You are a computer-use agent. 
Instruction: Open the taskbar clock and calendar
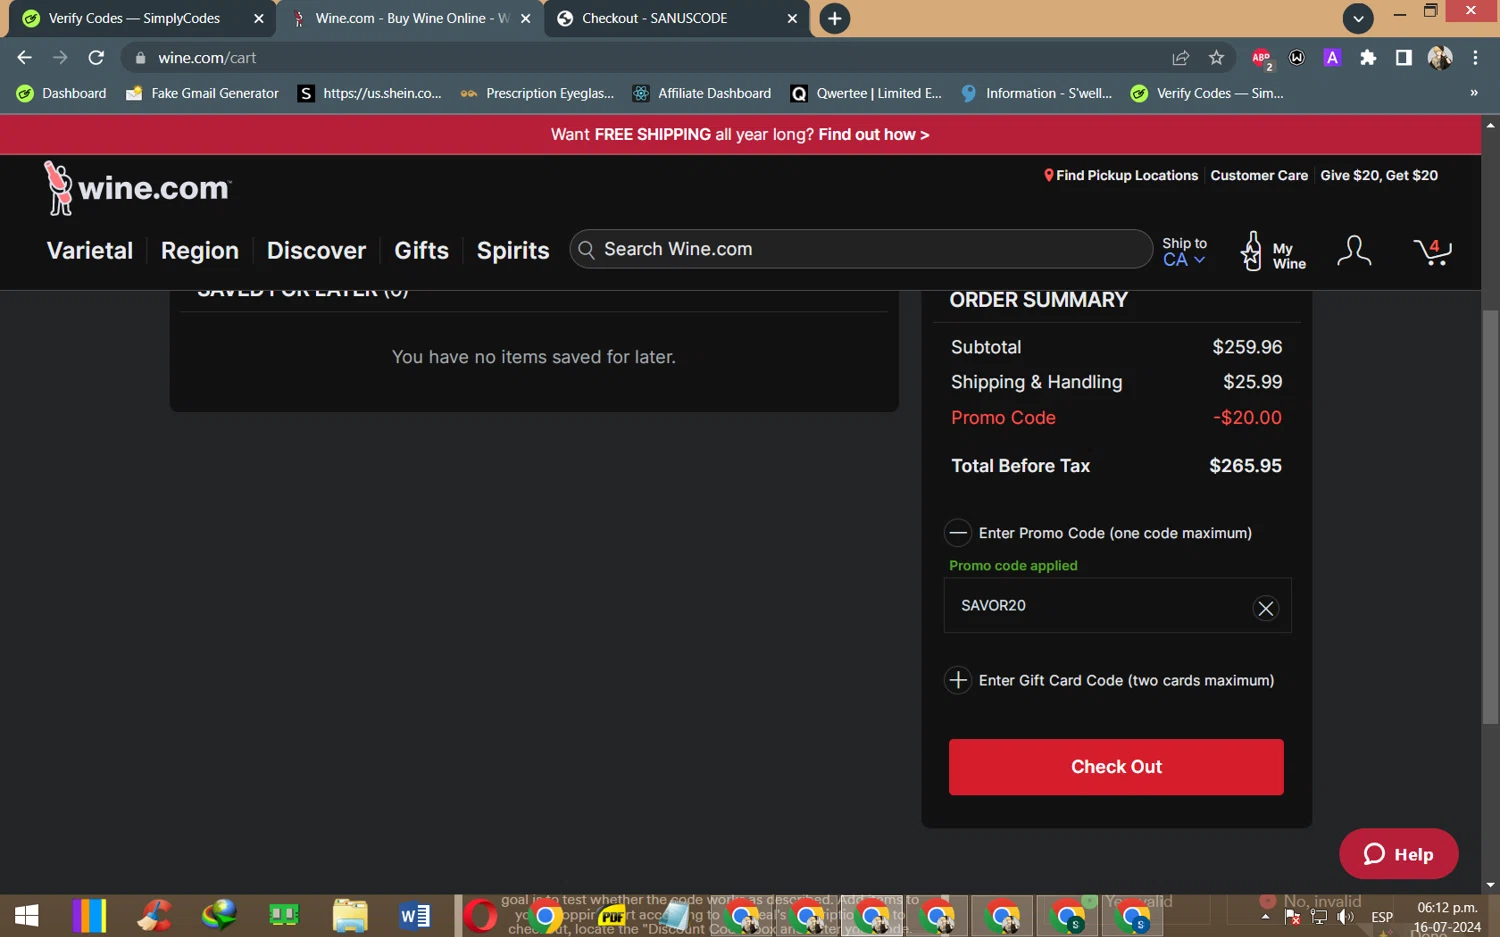click(1447, 917)
